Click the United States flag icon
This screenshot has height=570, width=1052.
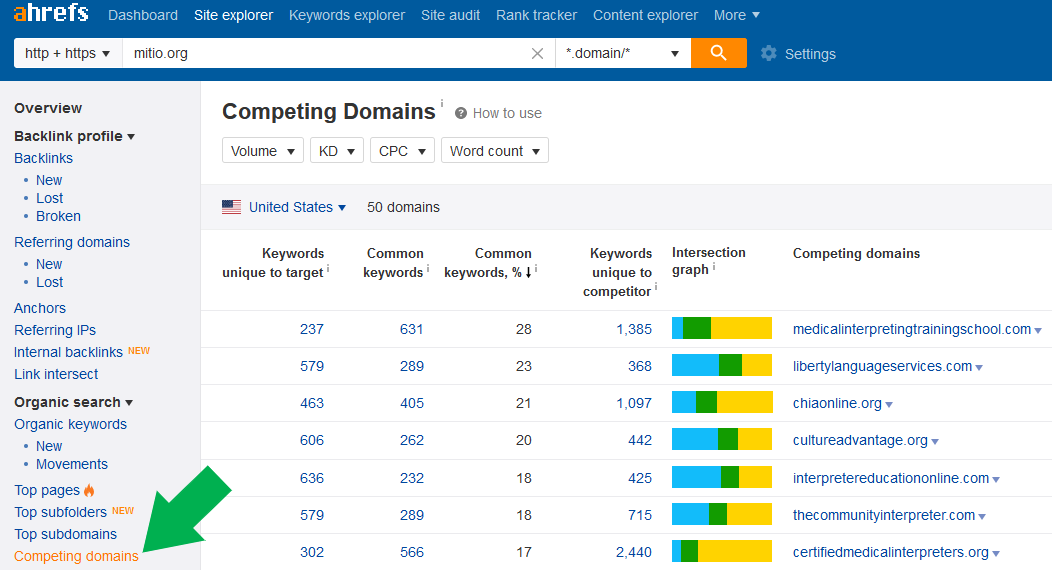pos(231,207)
